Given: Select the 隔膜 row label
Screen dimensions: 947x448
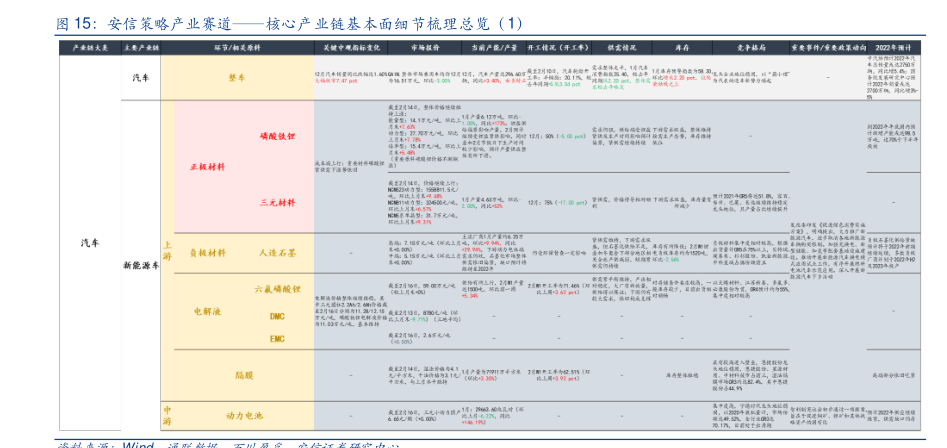Looking at the screenshot, I should (244, 375).
